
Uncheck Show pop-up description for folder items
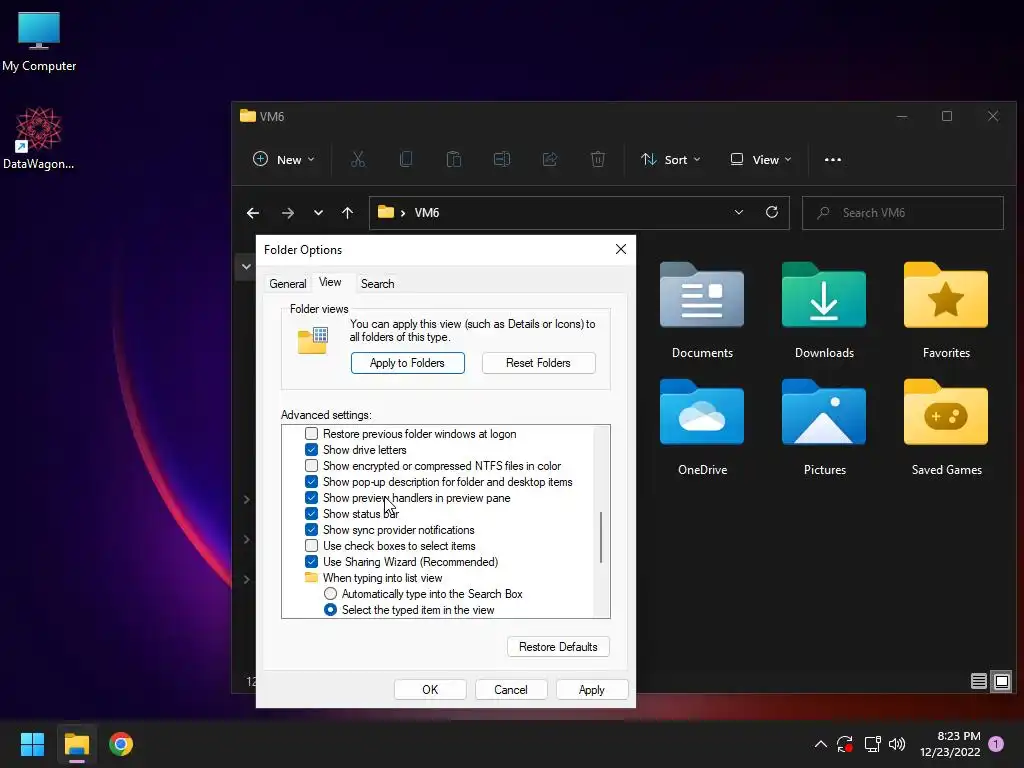pos(312,482)
